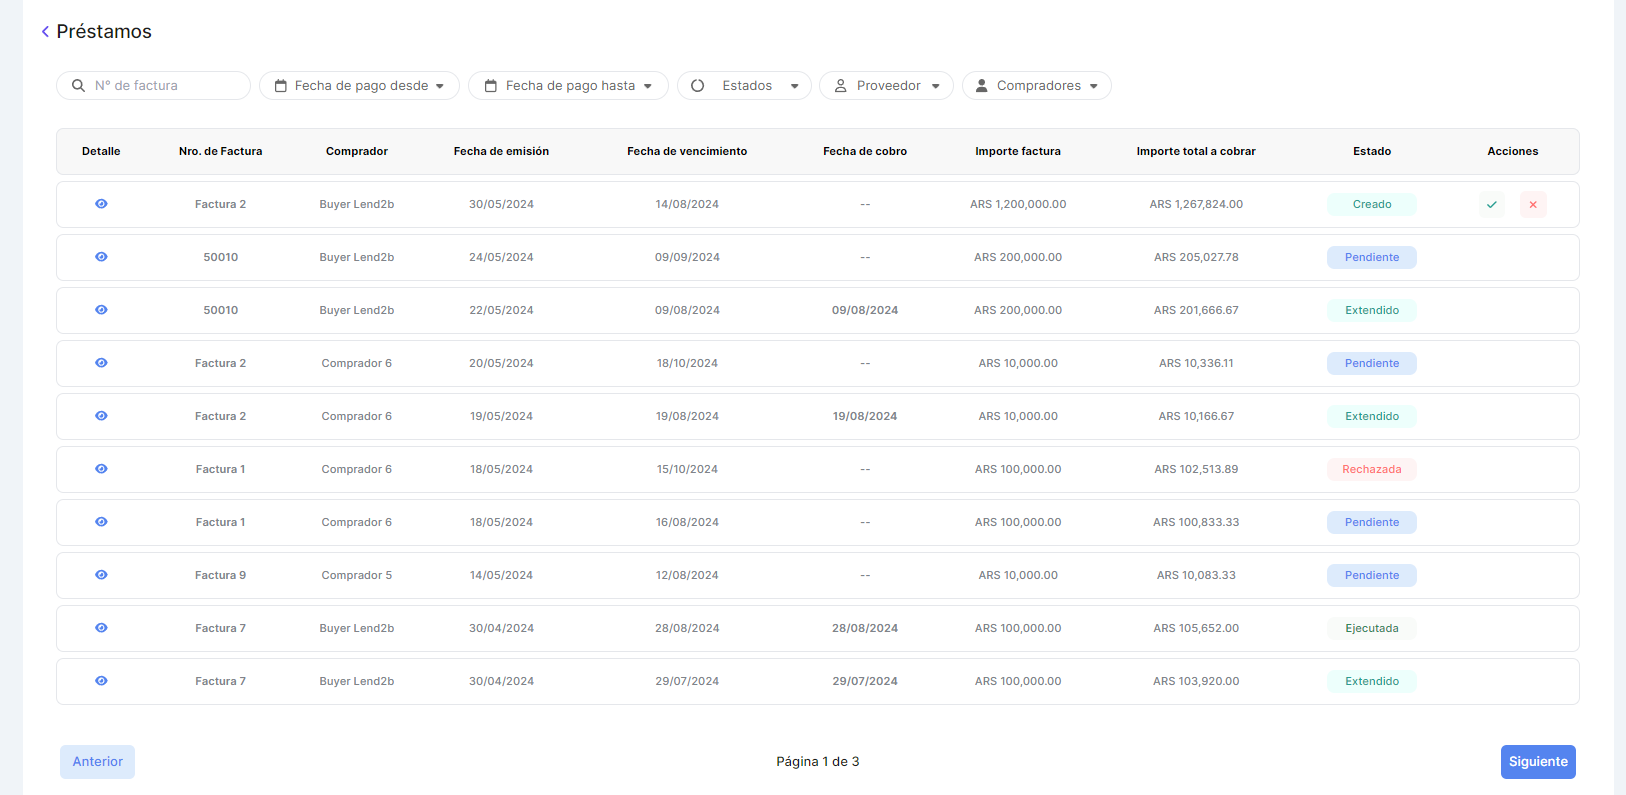Open detail eye icon for 50010 due 09/09/2024
This screenshot has height=795, width=1626.
(101, 257)
